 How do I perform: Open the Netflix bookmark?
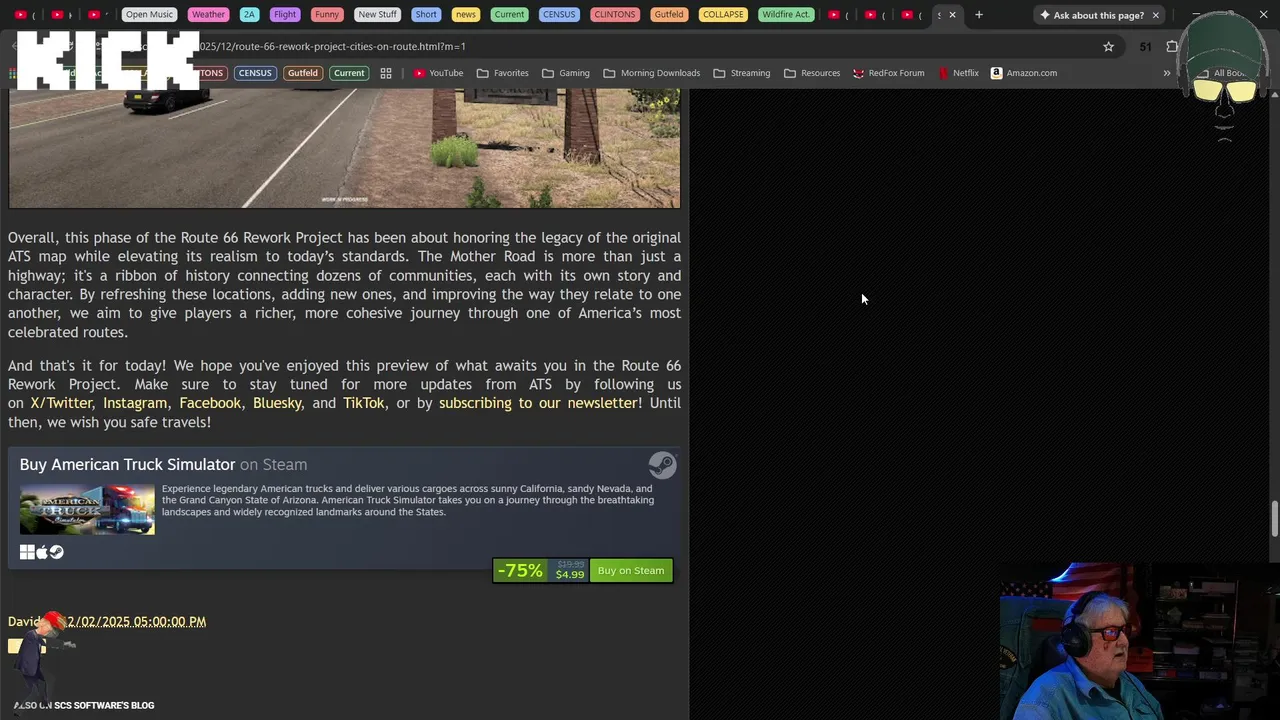pyautogui.click(x=958, y=73)
